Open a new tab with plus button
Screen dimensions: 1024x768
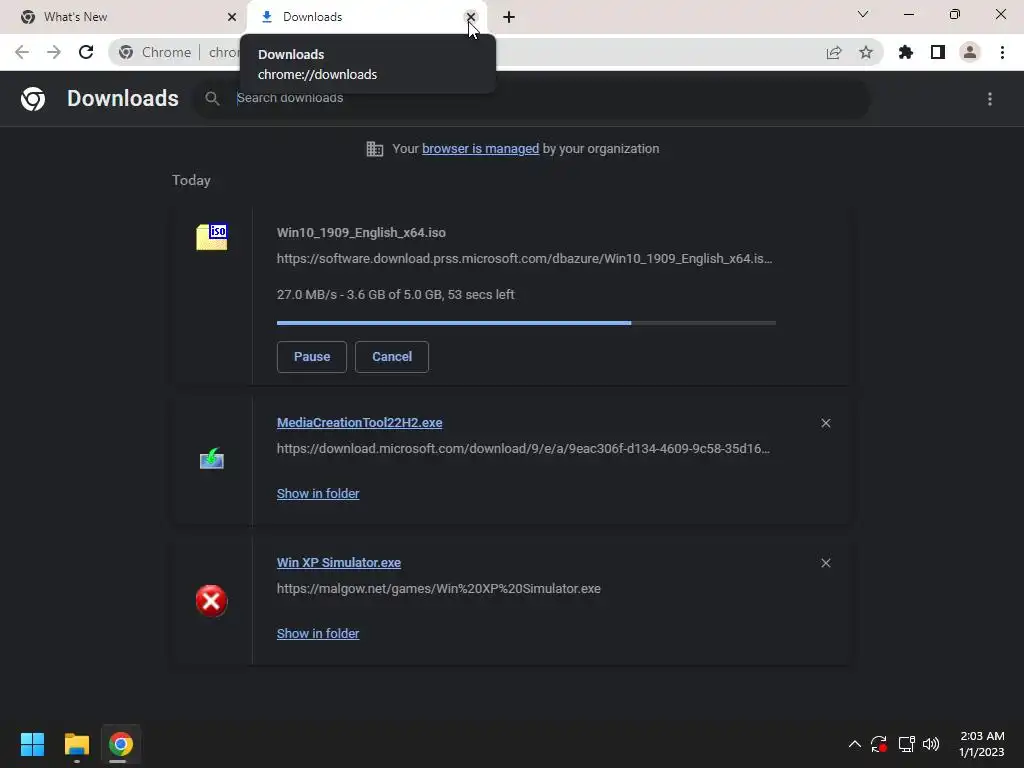pos(509,17)
